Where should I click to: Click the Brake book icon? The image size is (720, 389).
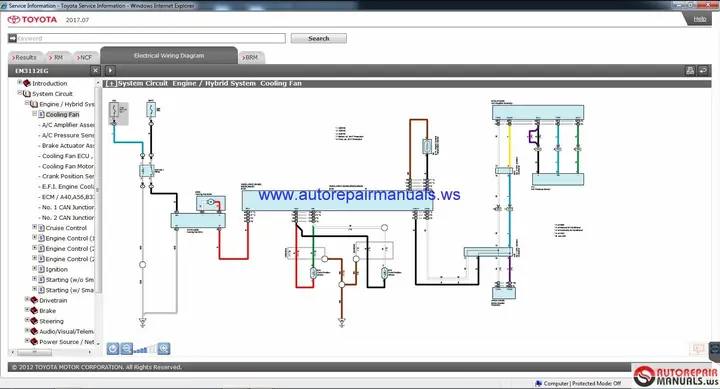(x=34, y=310)
